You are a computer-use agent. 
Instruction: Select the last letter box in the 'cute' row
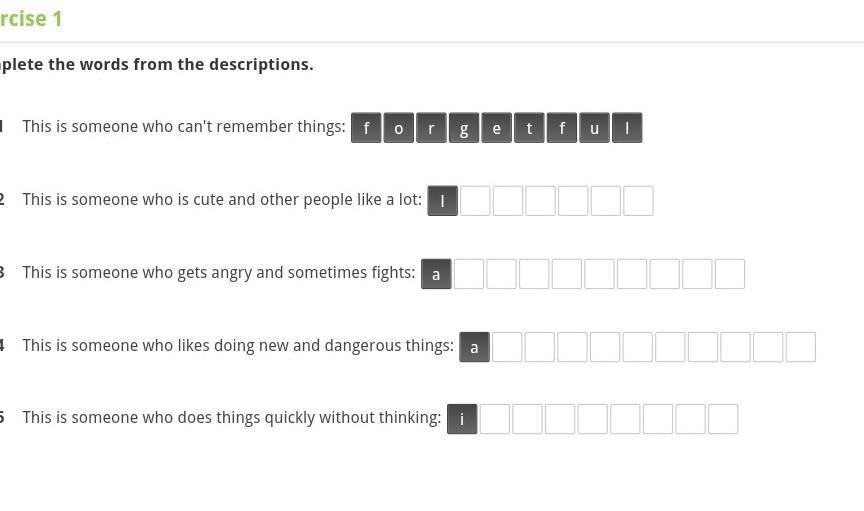click(x=638, y=201)
